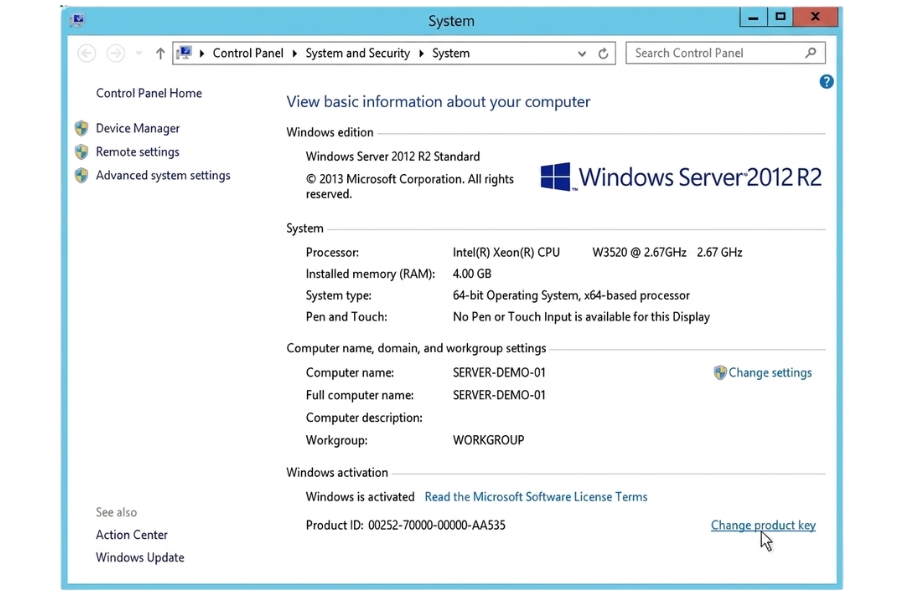Click the search magnifier icon
Image resolution: width=900 pixels, height=600 pixels.
click(810, 53)
